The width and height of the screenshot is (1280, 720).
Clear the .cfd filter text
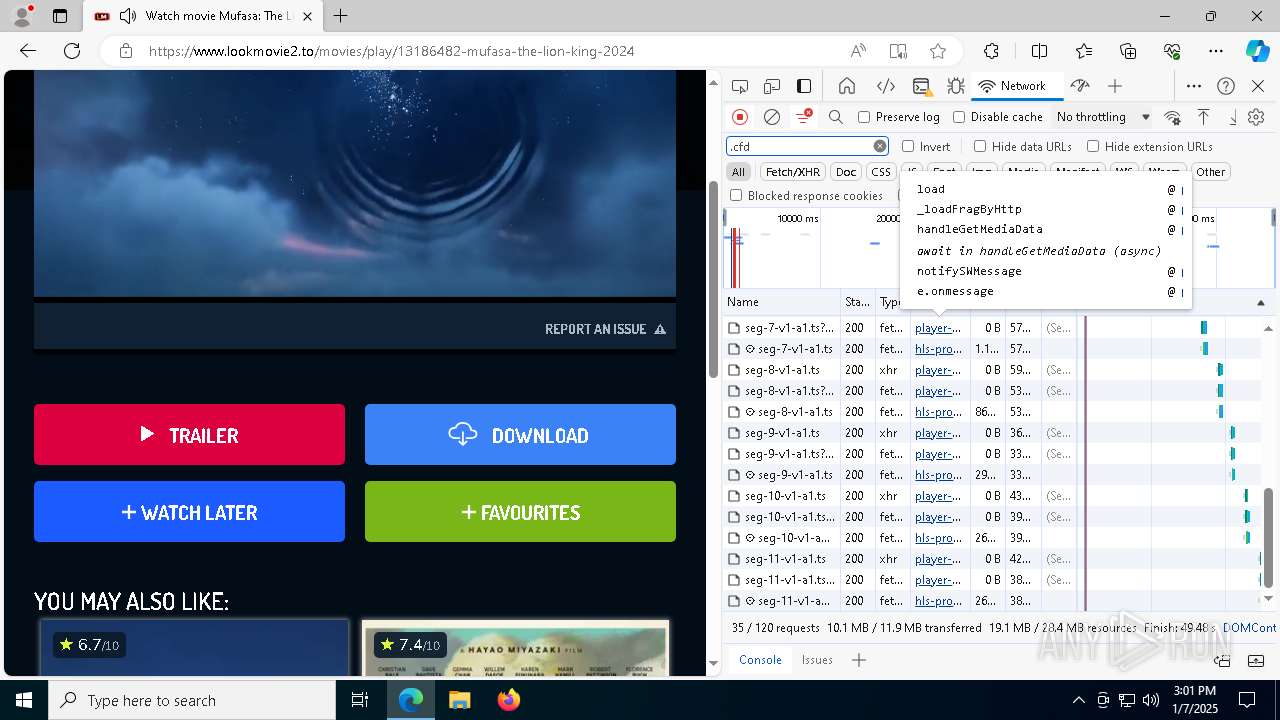pyautogui.click(x=880, y=146)
